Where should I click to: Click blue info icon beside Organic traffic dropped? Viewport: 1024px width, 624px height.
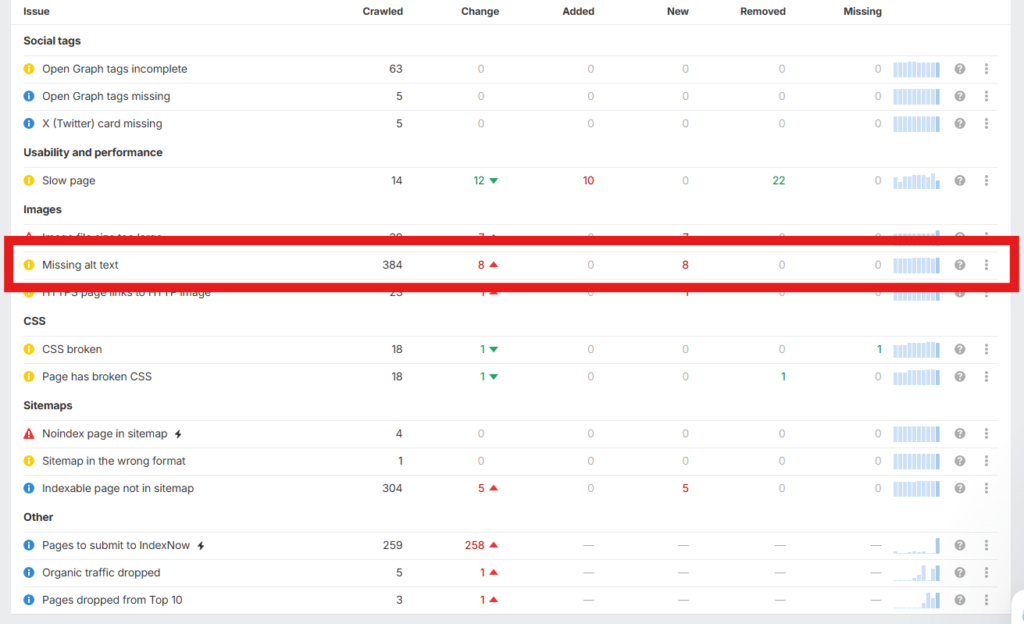(x=29, y=573)
